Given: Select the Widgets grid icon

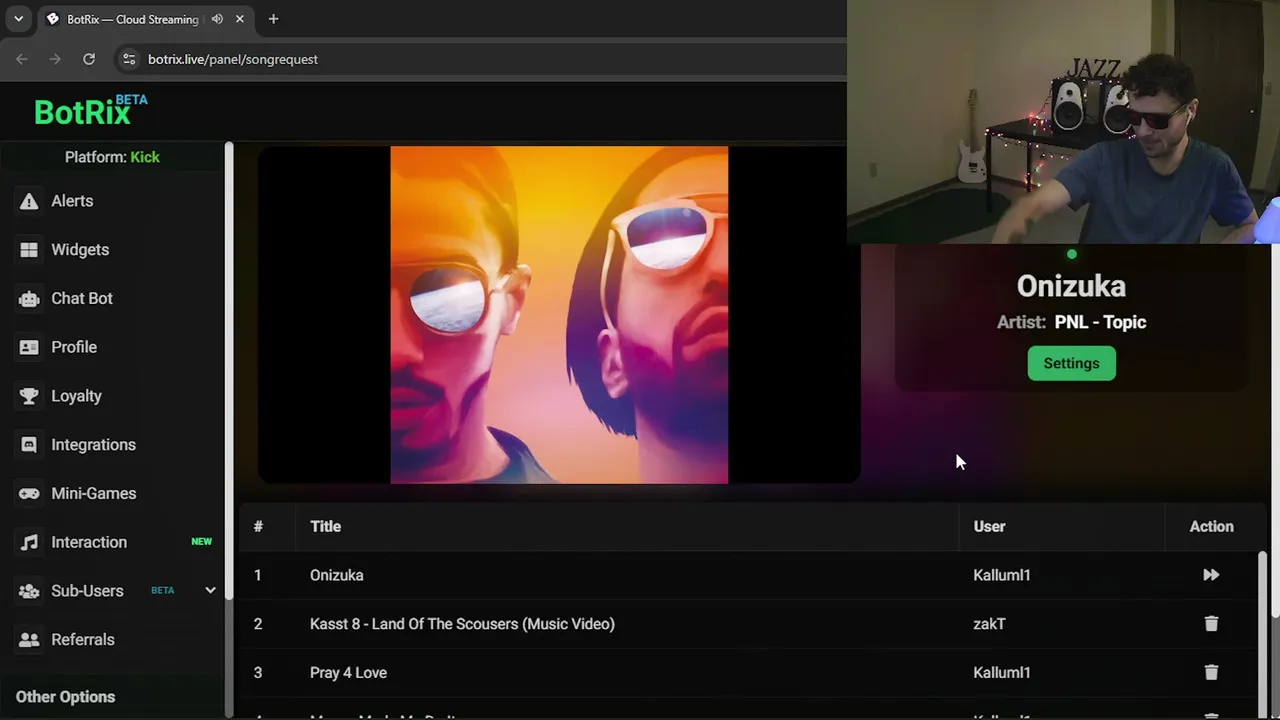Looking at the screenshot, I should click(x=29, y=250).
